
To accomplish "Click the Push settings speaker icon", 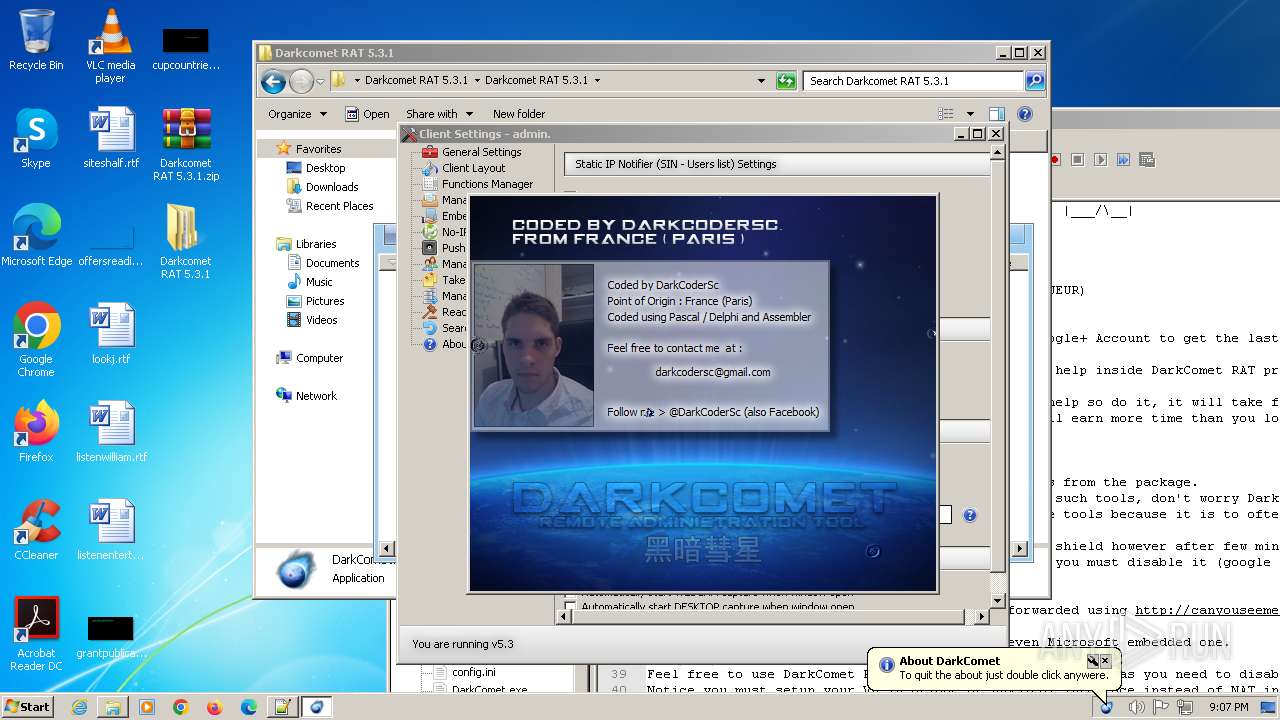I will click(430, 248).
